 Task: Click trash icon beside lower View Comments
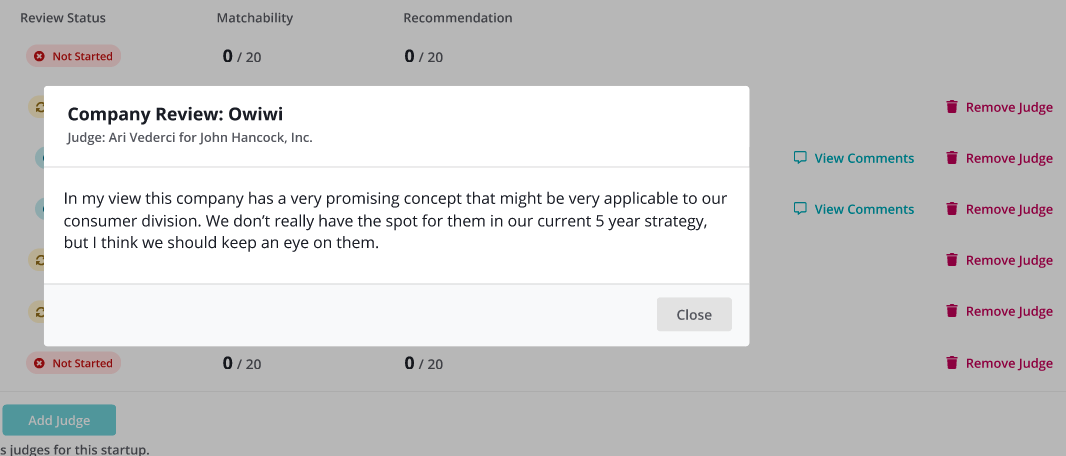point(952,209)
